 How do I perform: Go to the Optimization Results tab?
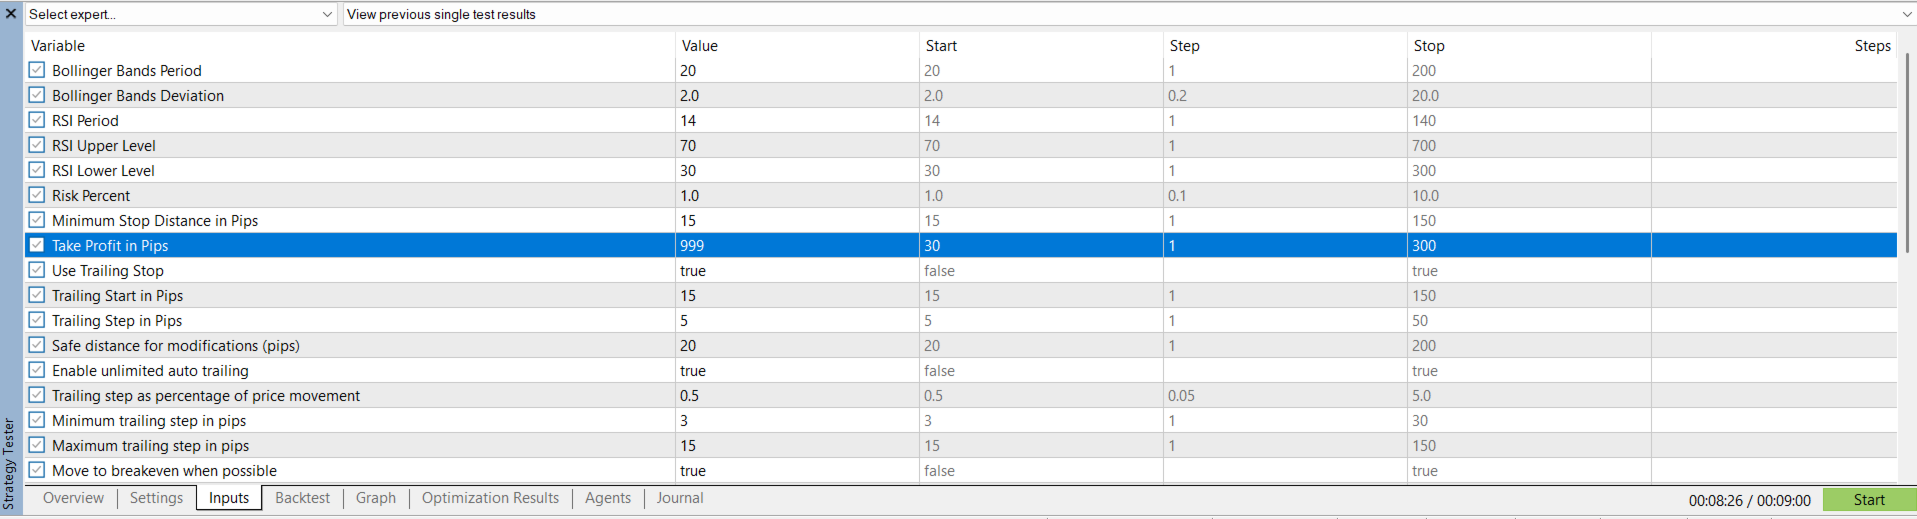coord(490,498)
